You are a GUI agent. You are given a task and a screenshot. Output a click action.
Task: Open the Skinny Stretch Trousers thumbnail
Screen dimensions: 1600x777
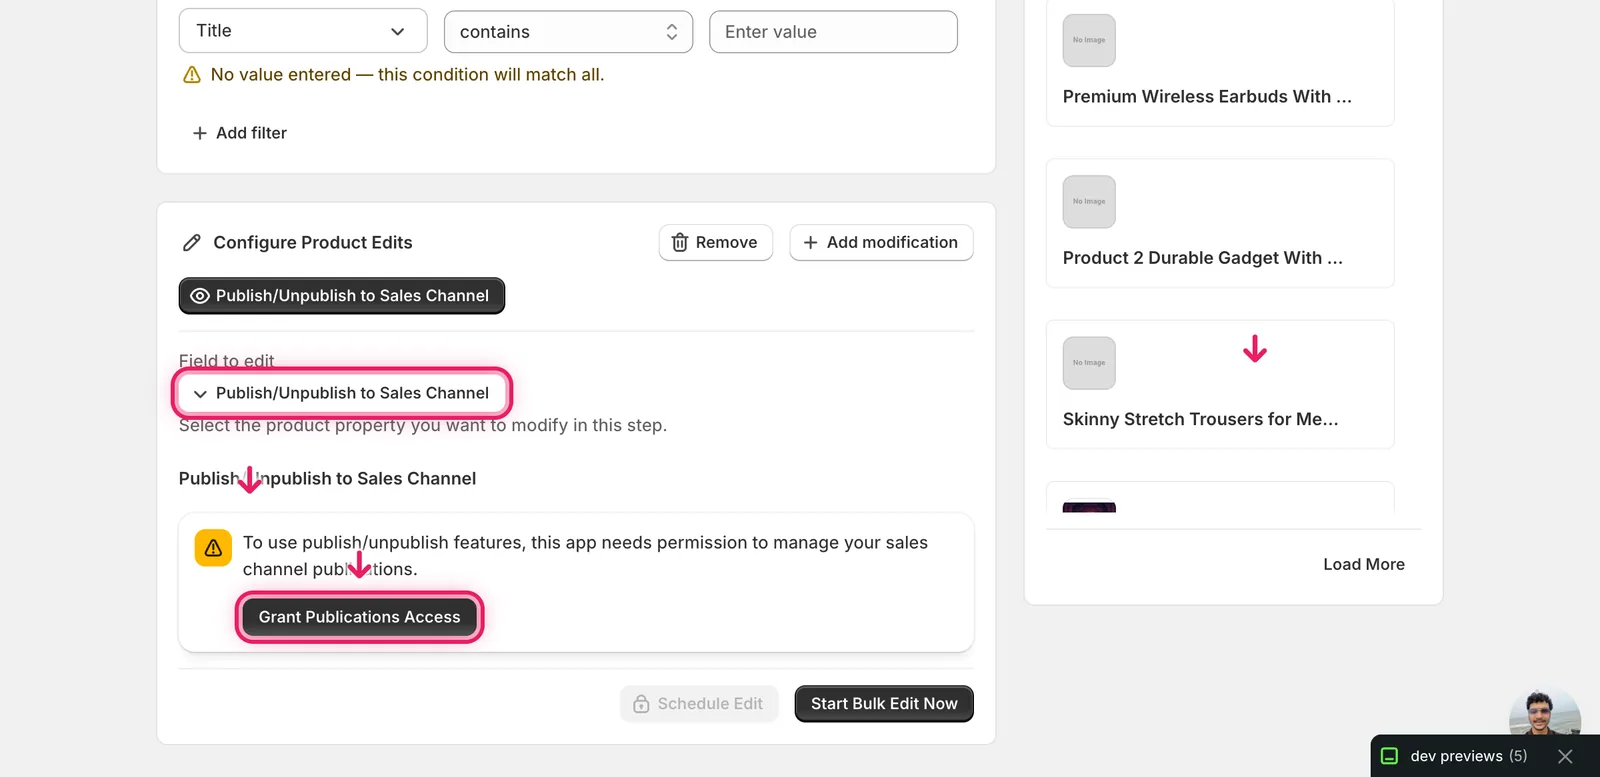1089,363
